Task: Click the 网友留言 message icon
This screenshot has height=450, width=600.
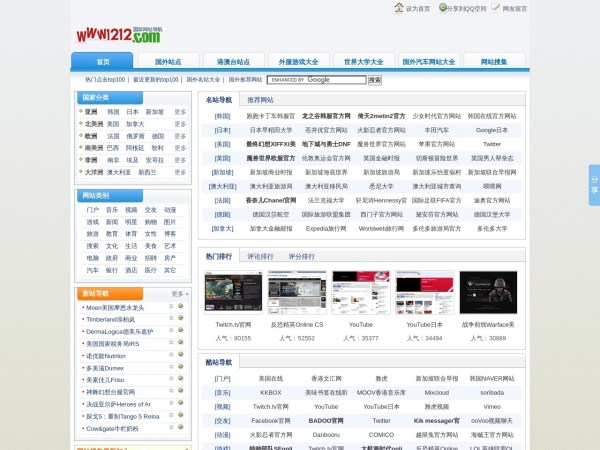Action: click(x=509, y=8)
